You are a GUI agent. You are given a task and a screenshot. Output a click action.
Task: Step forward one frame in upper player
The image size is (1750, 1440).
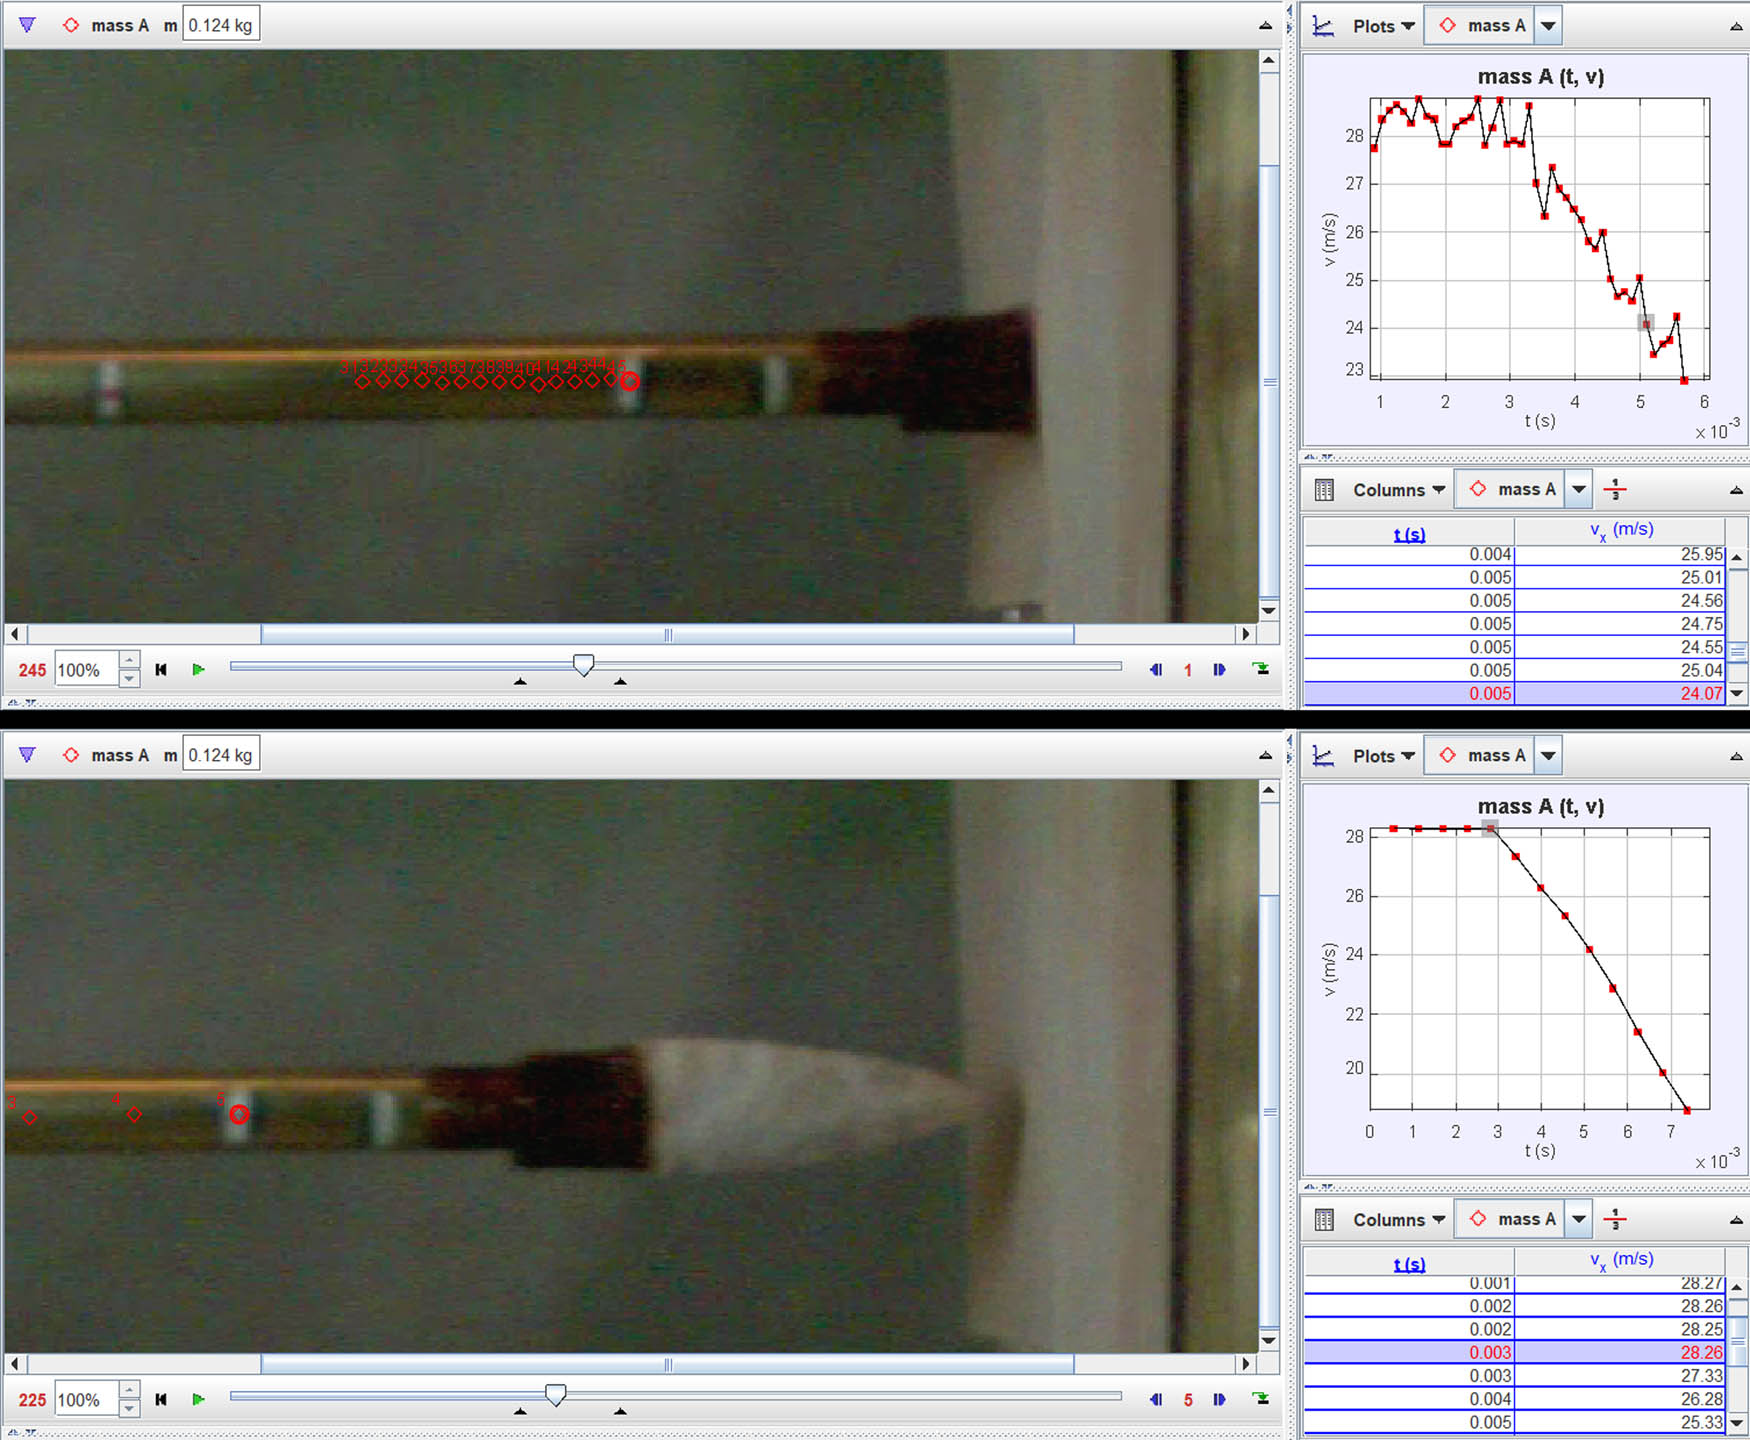point(1219,670)
